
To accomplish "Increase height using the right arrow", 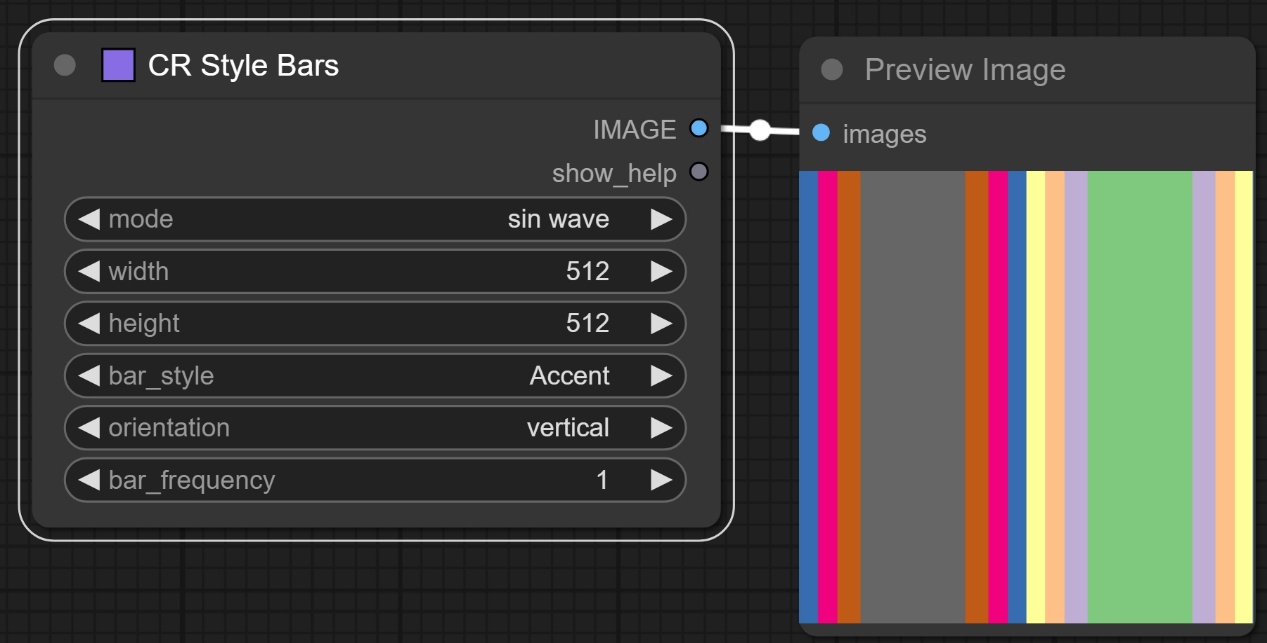I will pyautogui.click(x=661, y=323).
